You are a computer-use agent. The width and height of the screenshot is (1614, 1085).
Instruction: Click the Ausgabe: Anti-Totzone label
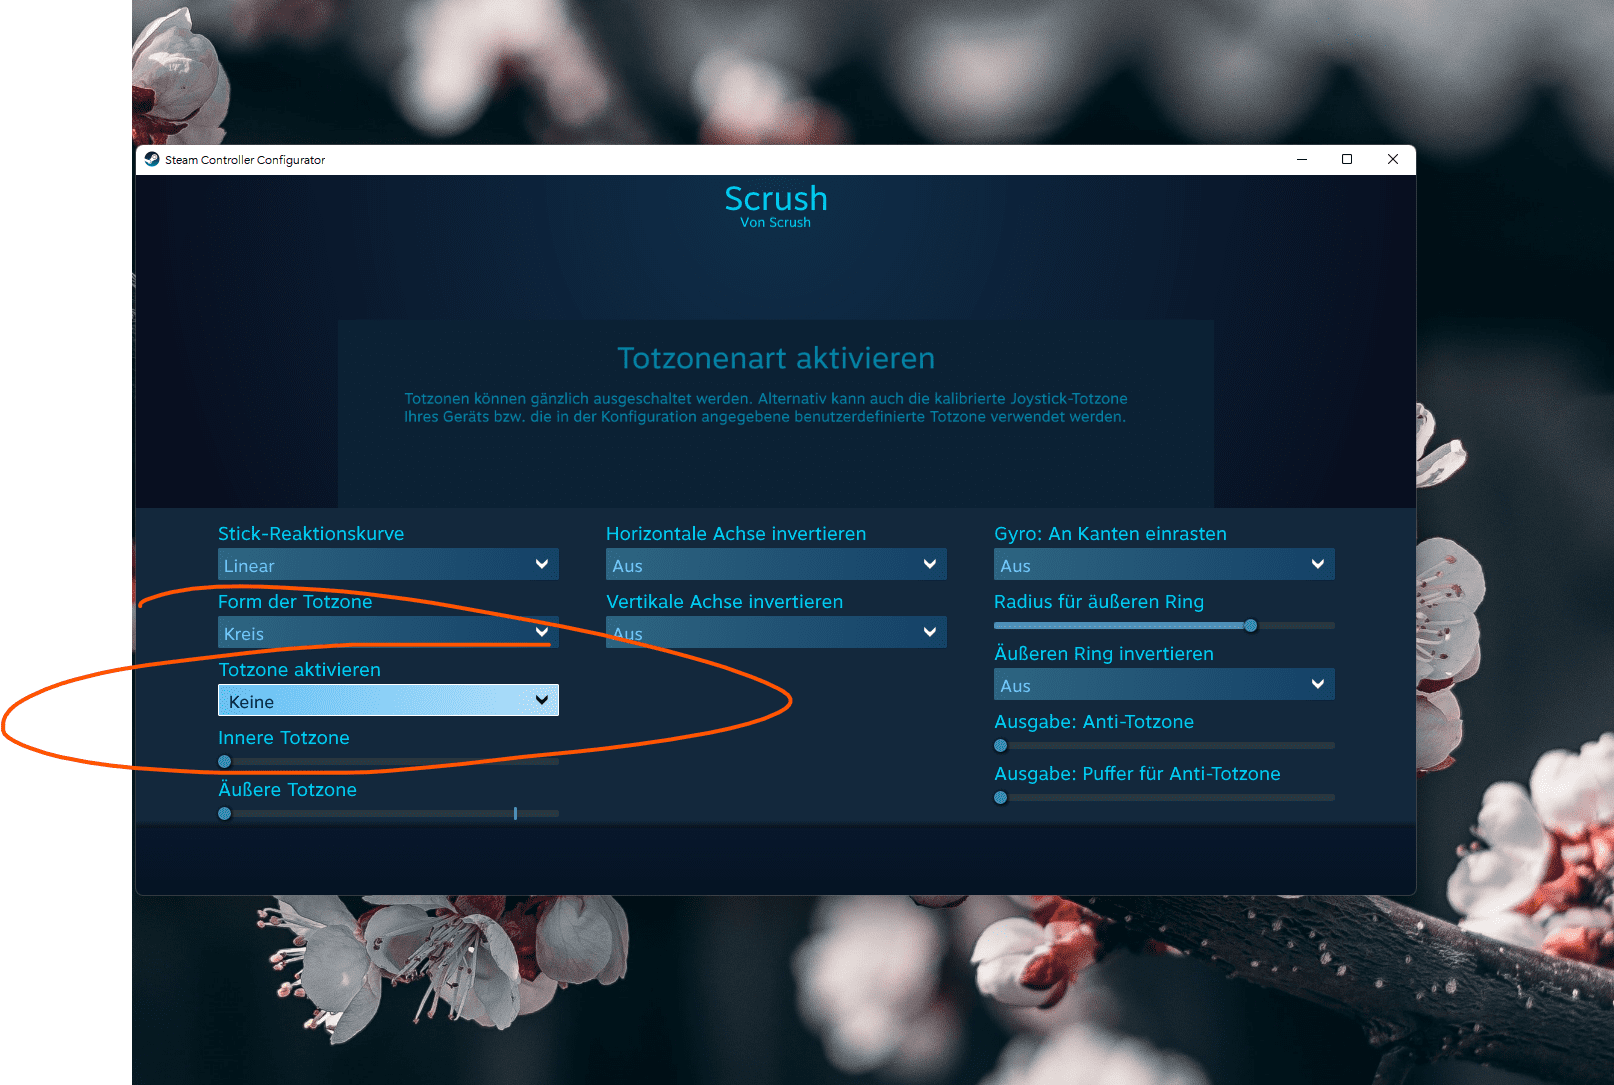[x=1094, y=722]
